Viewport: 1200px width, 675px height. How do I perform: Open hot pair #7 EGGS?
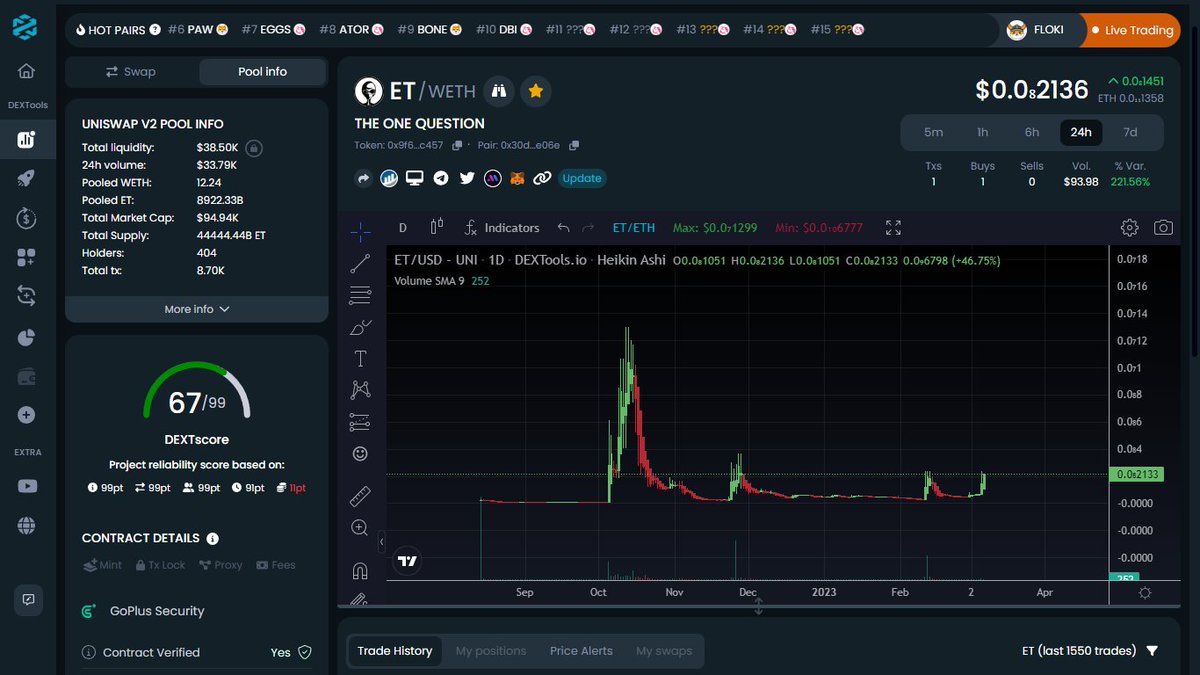[273, 30]
